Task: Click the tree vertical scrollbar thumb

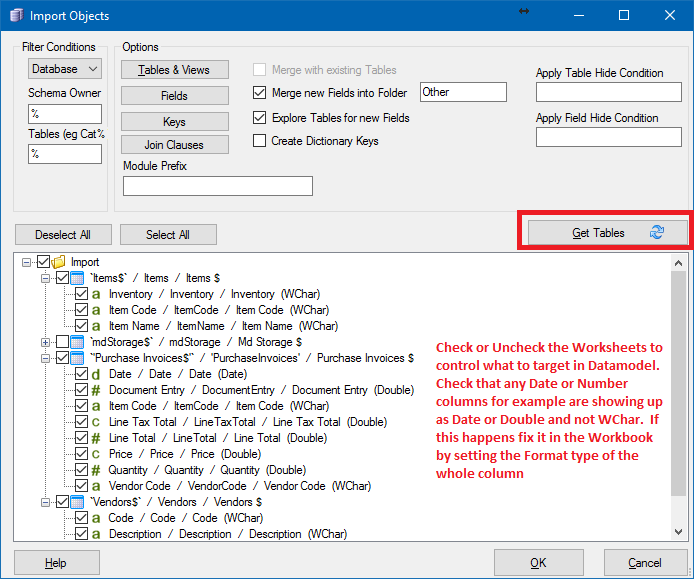Action: point(678,383)
